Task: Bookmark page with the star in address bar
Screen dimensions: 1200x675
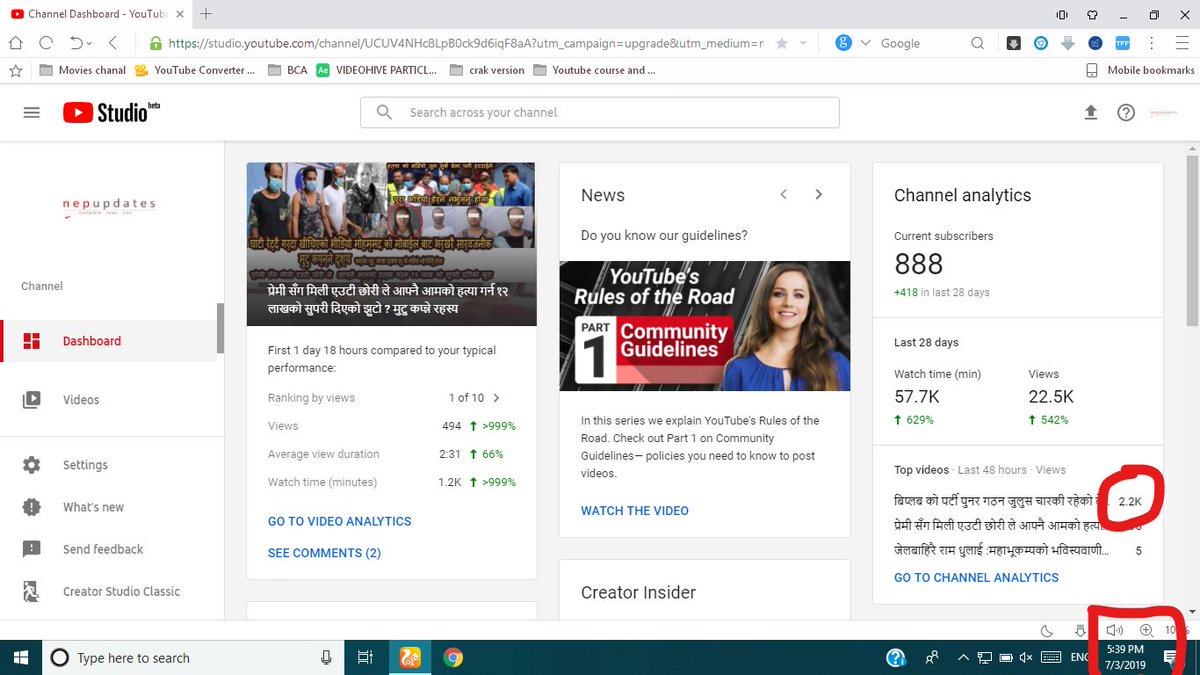Action: 781,43
